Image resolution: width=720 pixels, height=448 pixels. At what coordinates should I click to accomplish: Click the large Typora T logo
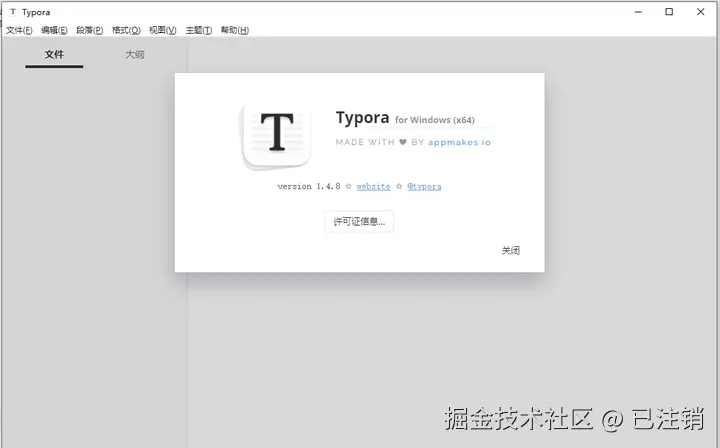coord(276,135)
